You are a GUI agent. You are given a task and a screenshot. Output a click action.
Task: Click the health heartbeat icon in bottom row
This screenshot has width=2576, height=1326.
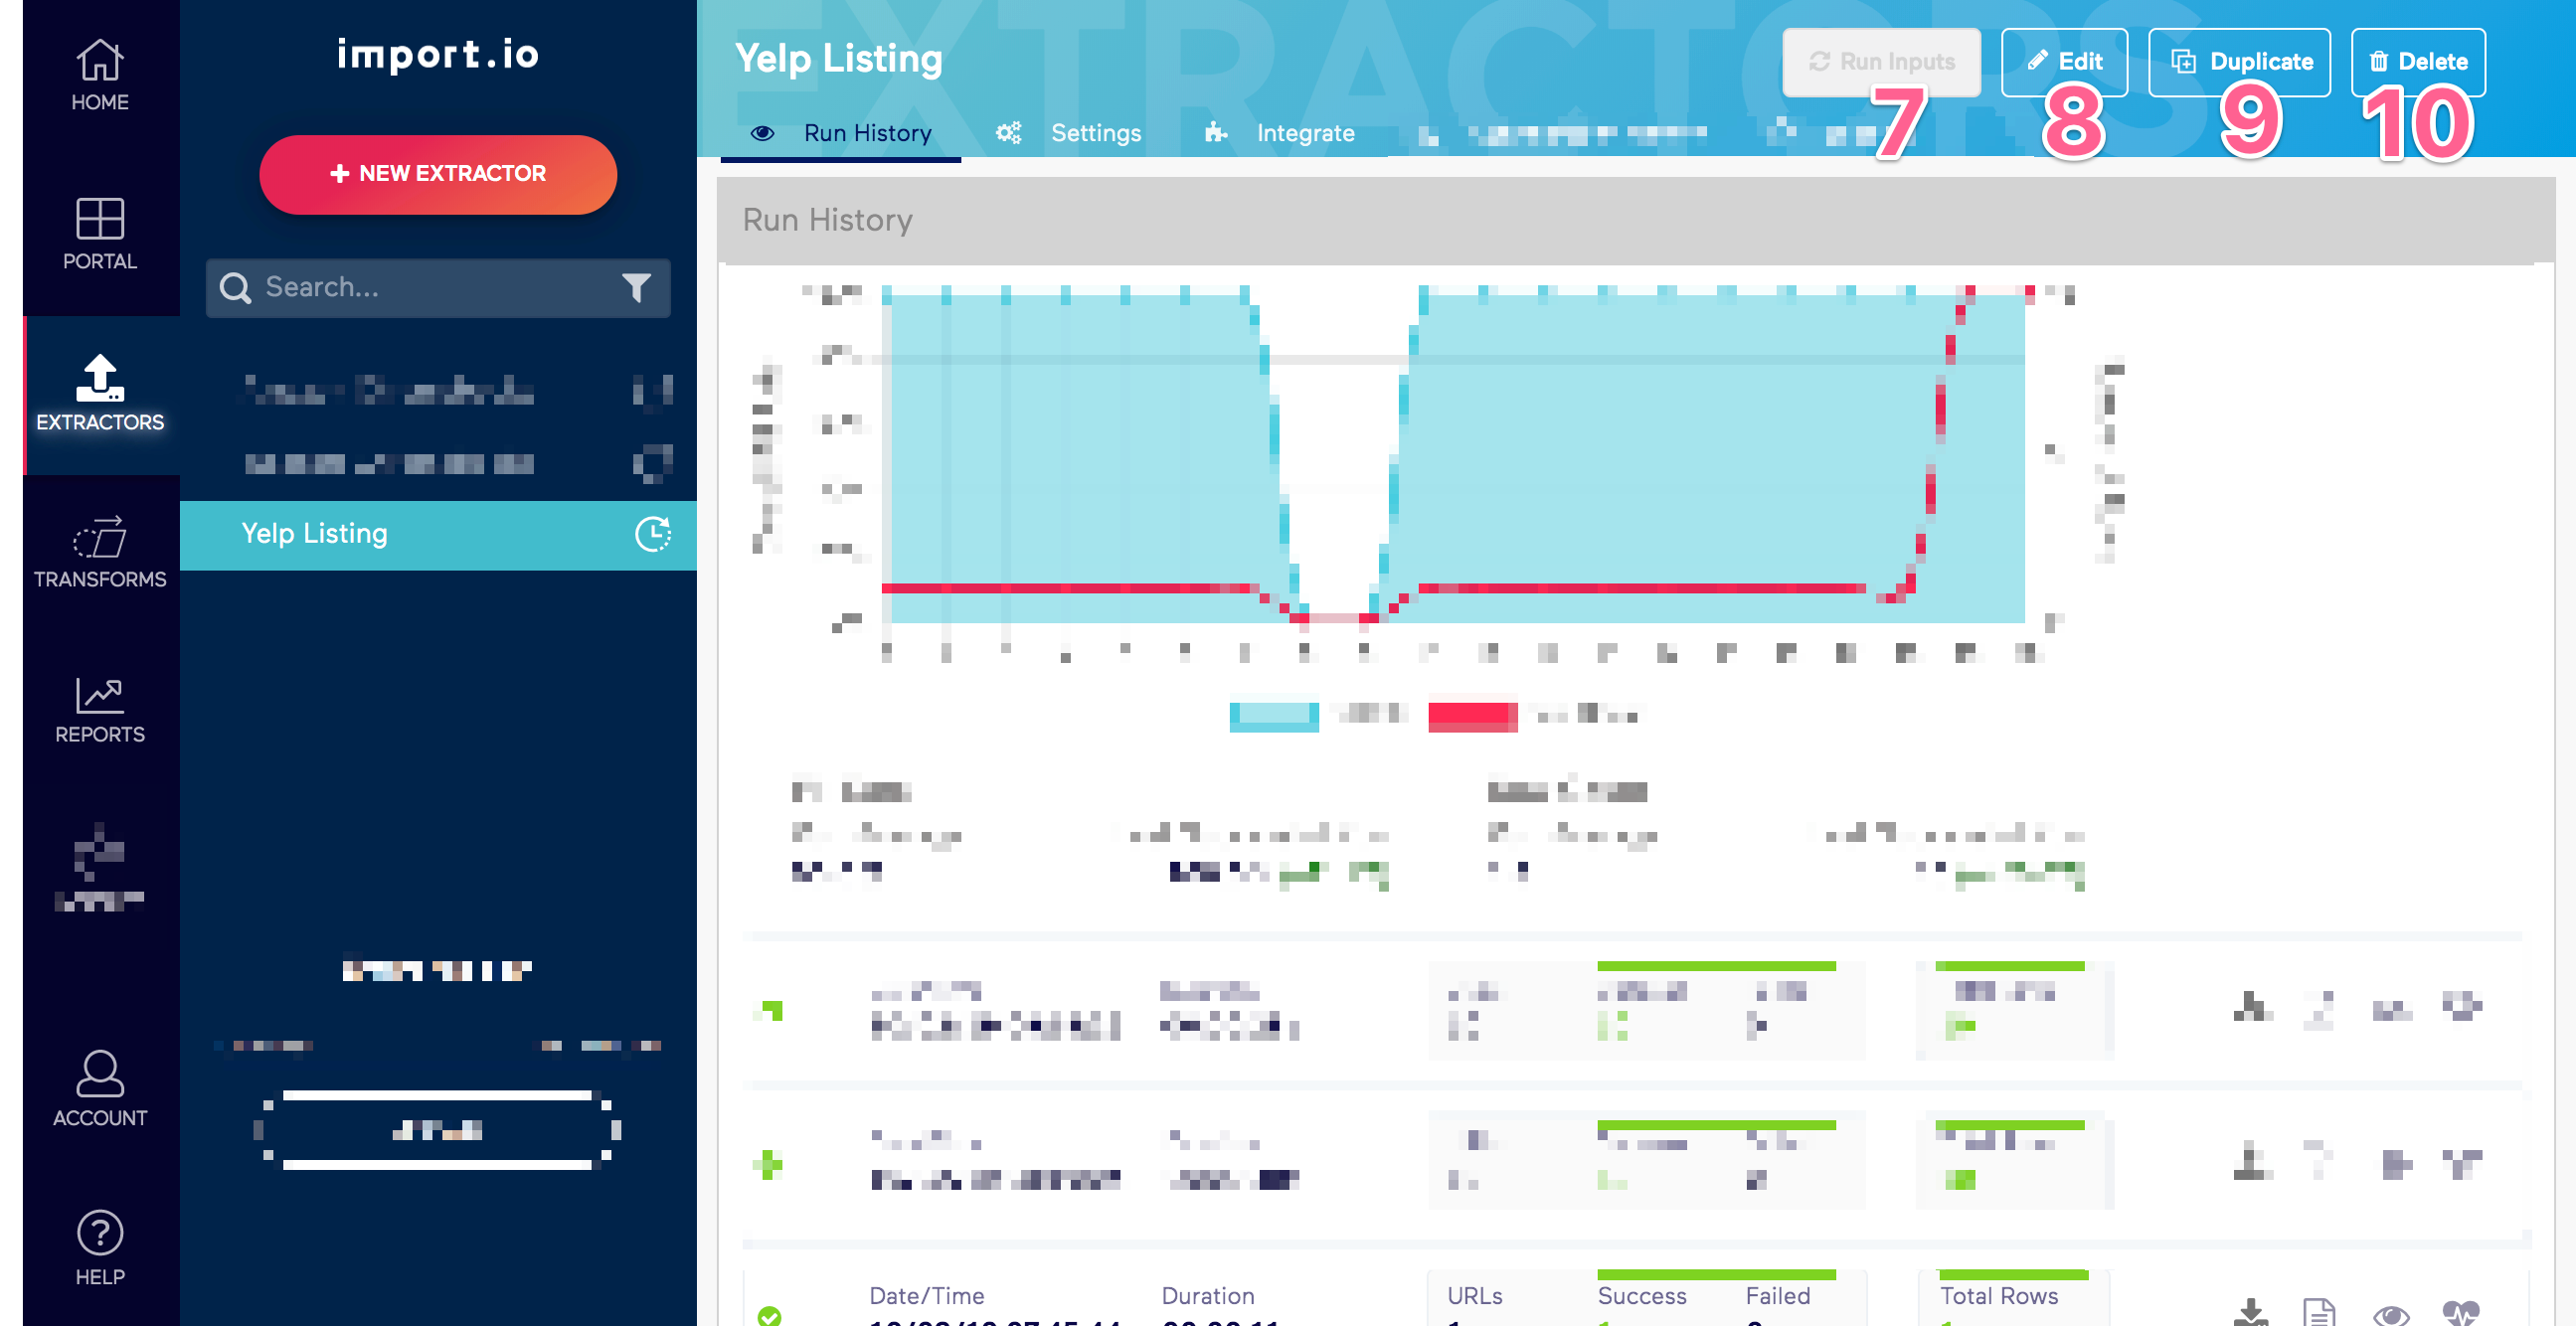point(2460,1312)
